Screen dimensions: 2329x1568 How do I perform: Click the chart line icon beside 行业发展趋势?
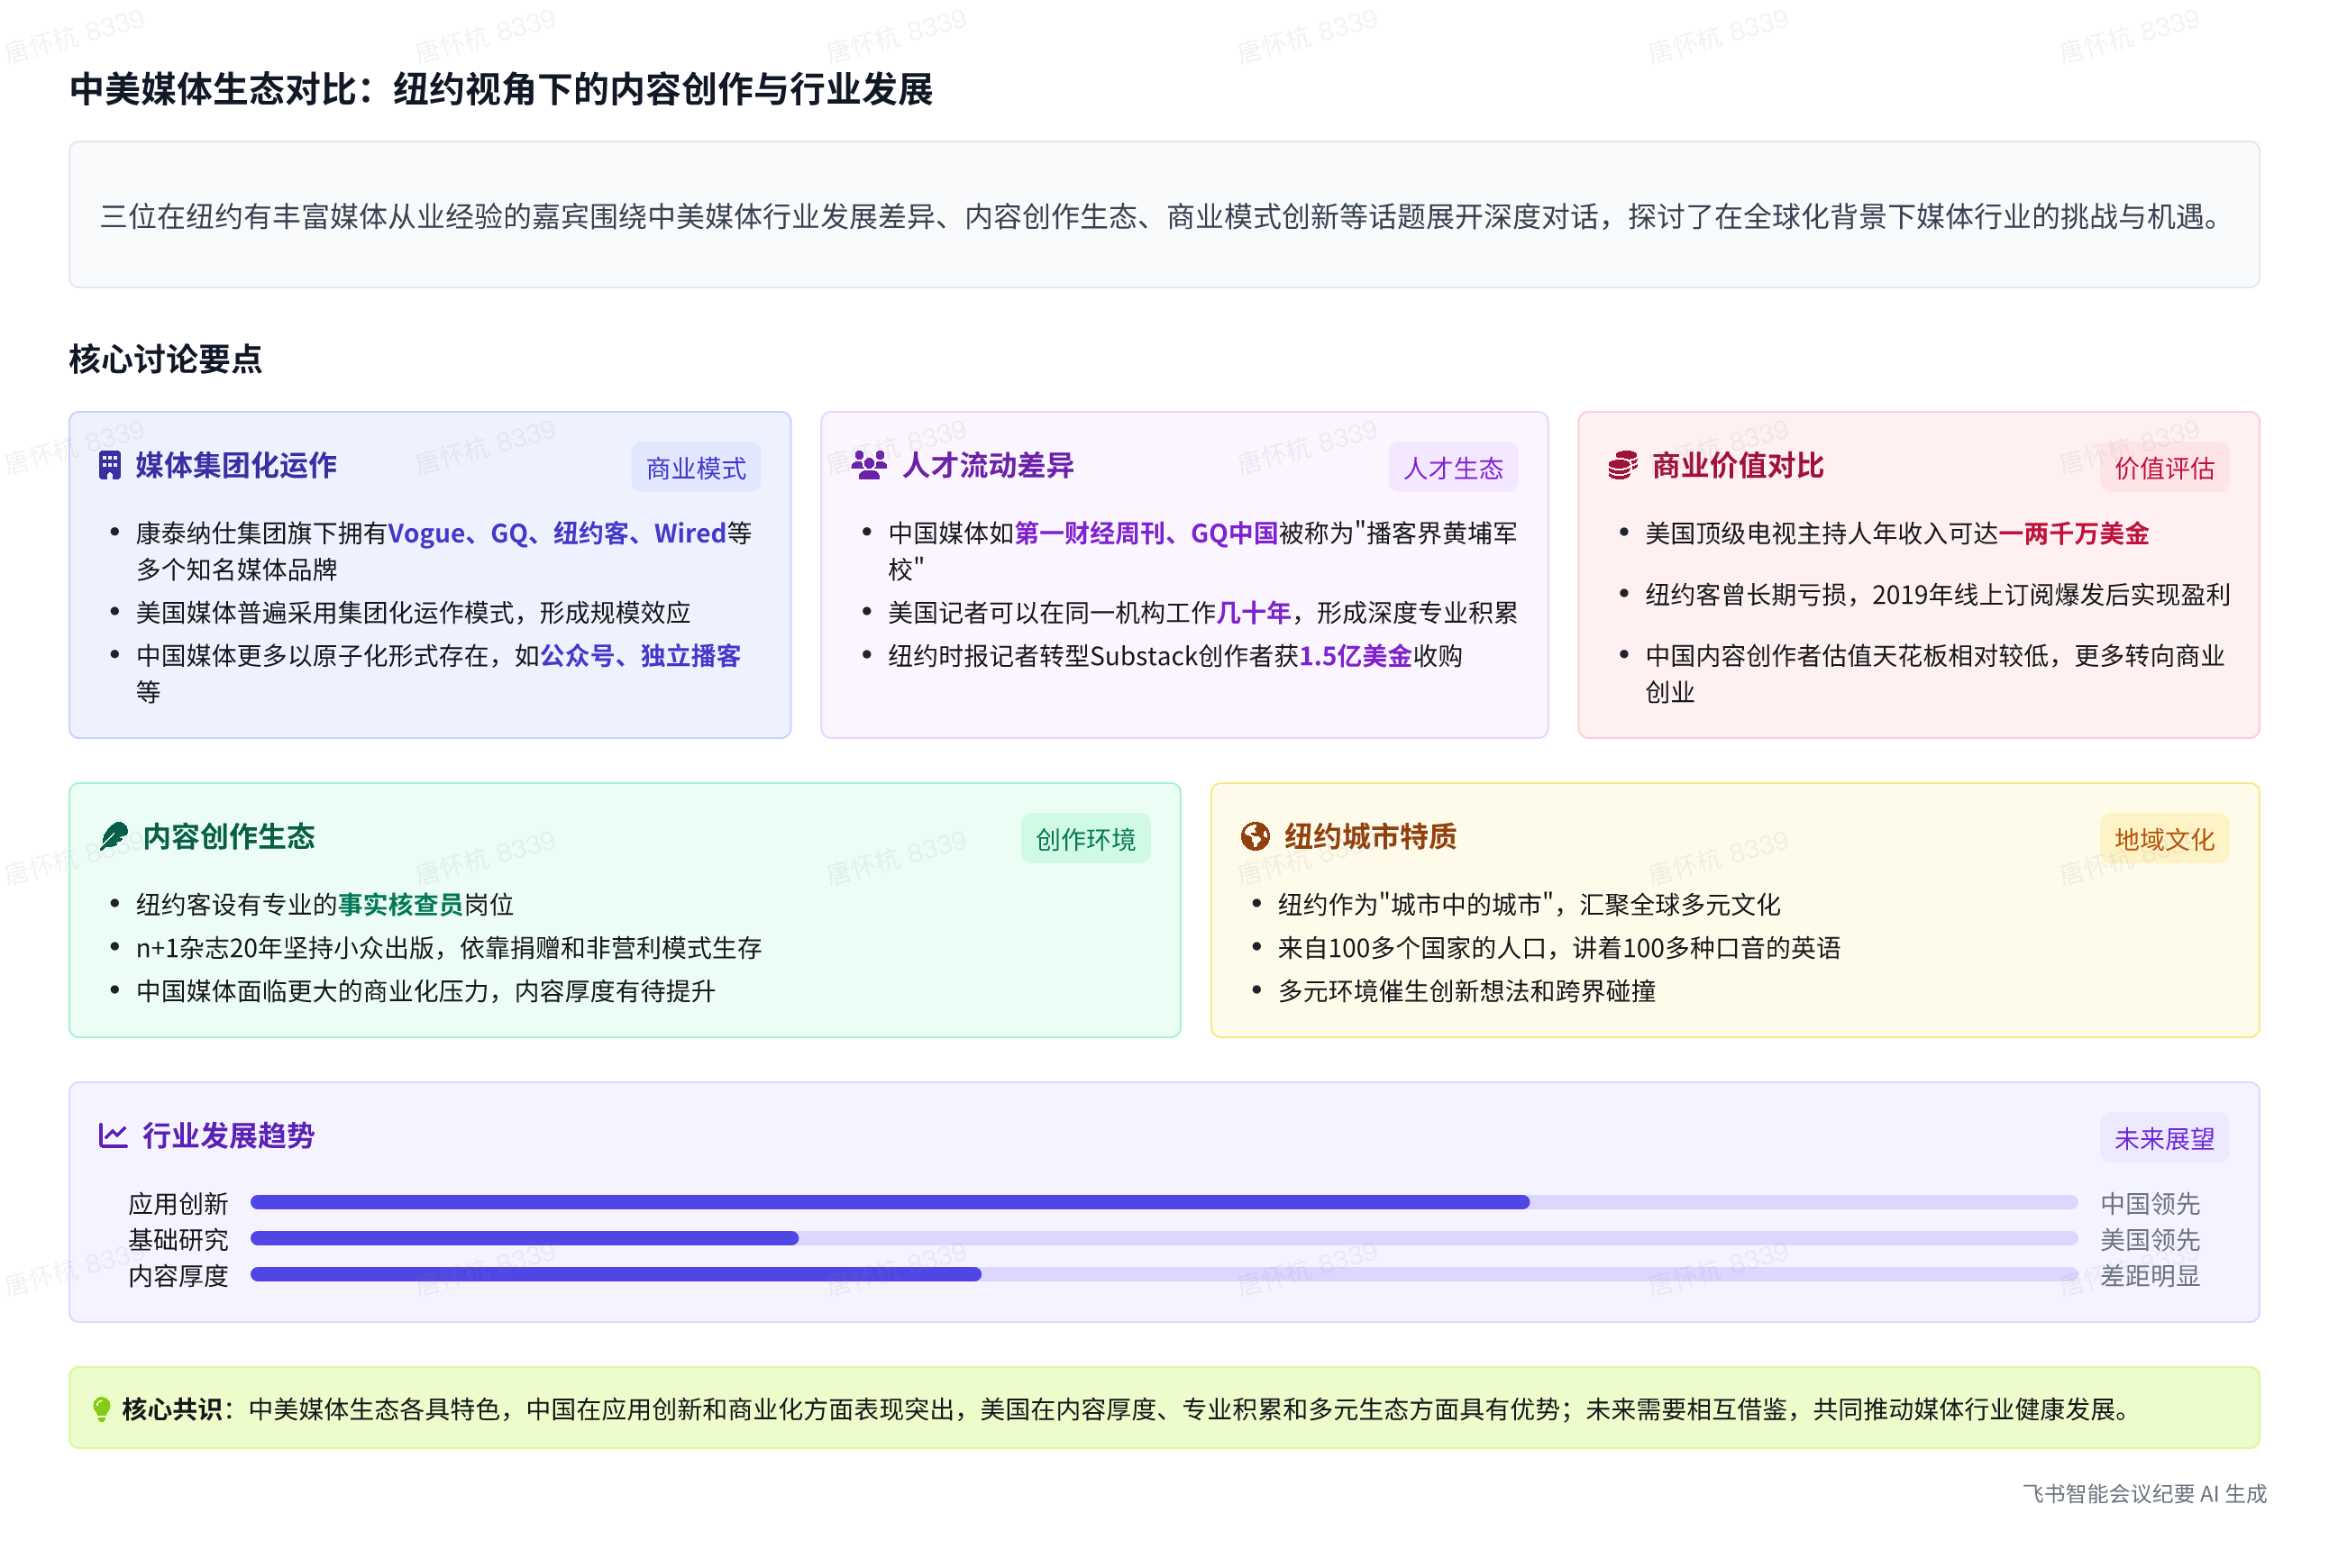point(113,1135)
